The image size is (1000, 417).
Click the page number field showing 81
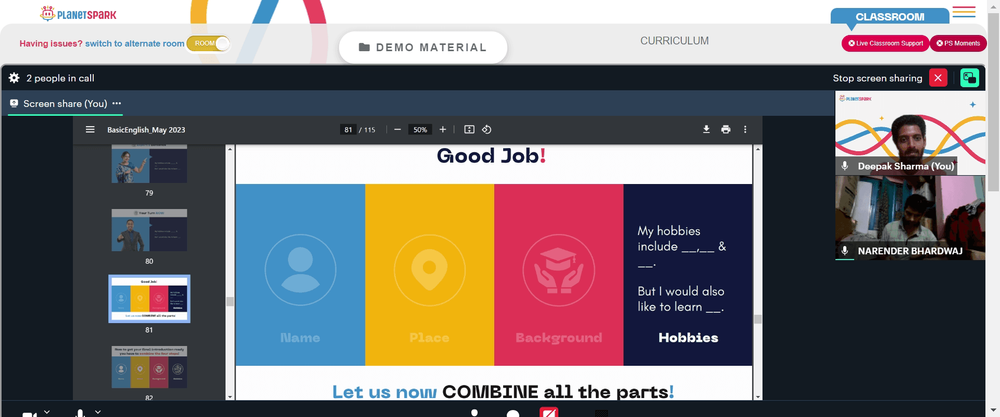point(348,129)
